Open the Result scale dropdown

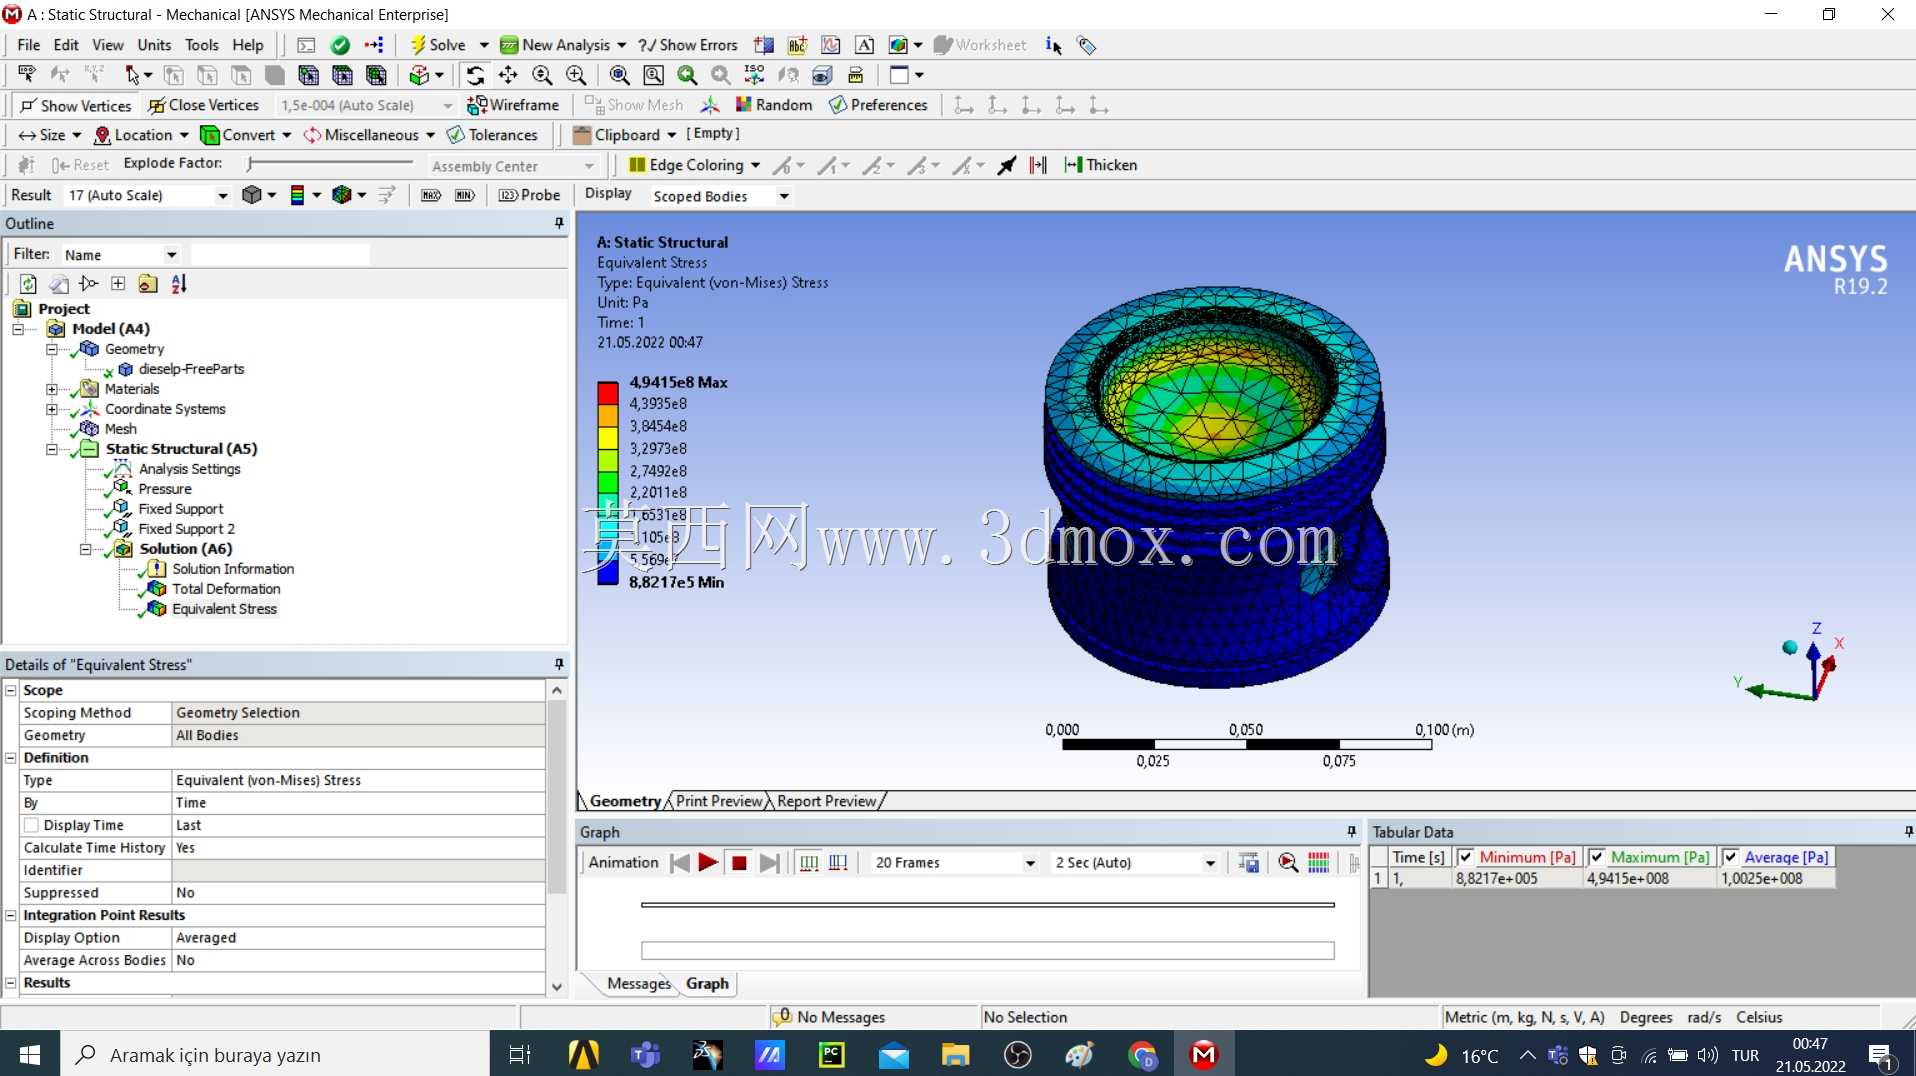[222, 196]
